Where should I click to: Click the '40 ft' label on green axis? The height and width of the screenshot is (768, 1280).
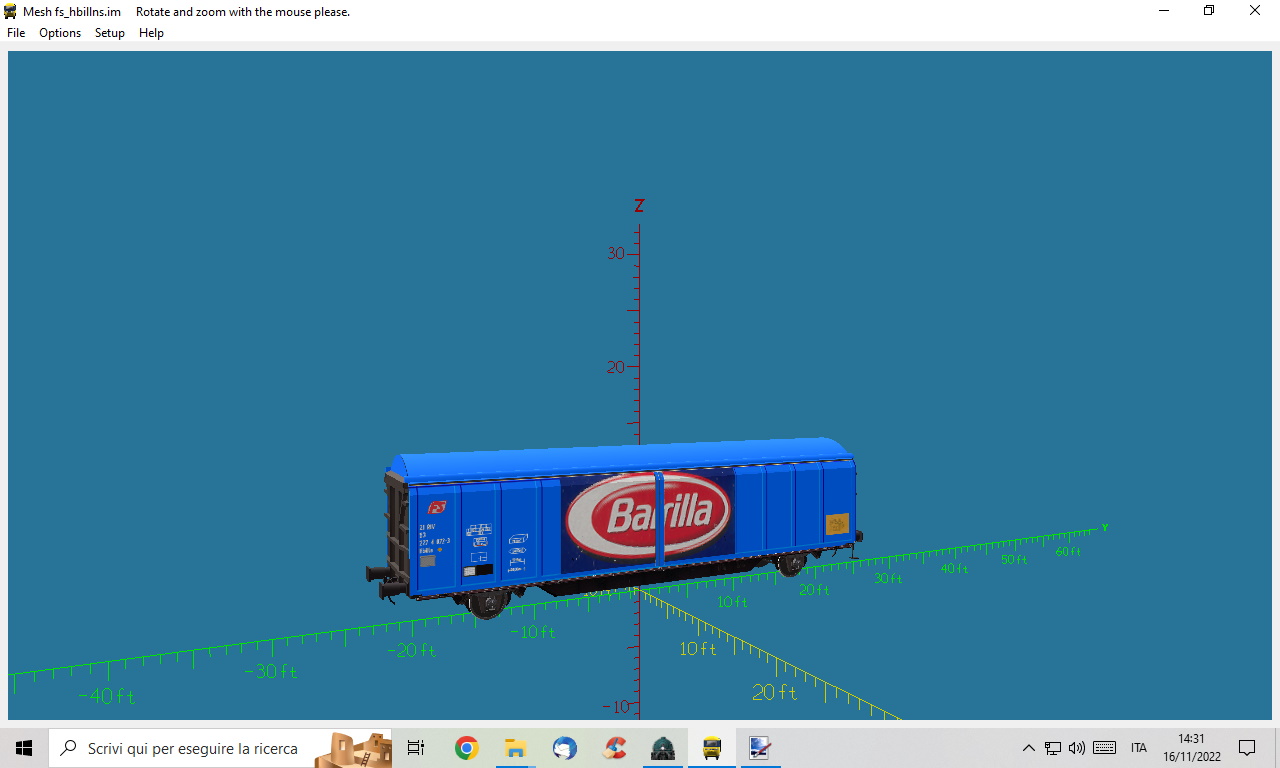954,568
